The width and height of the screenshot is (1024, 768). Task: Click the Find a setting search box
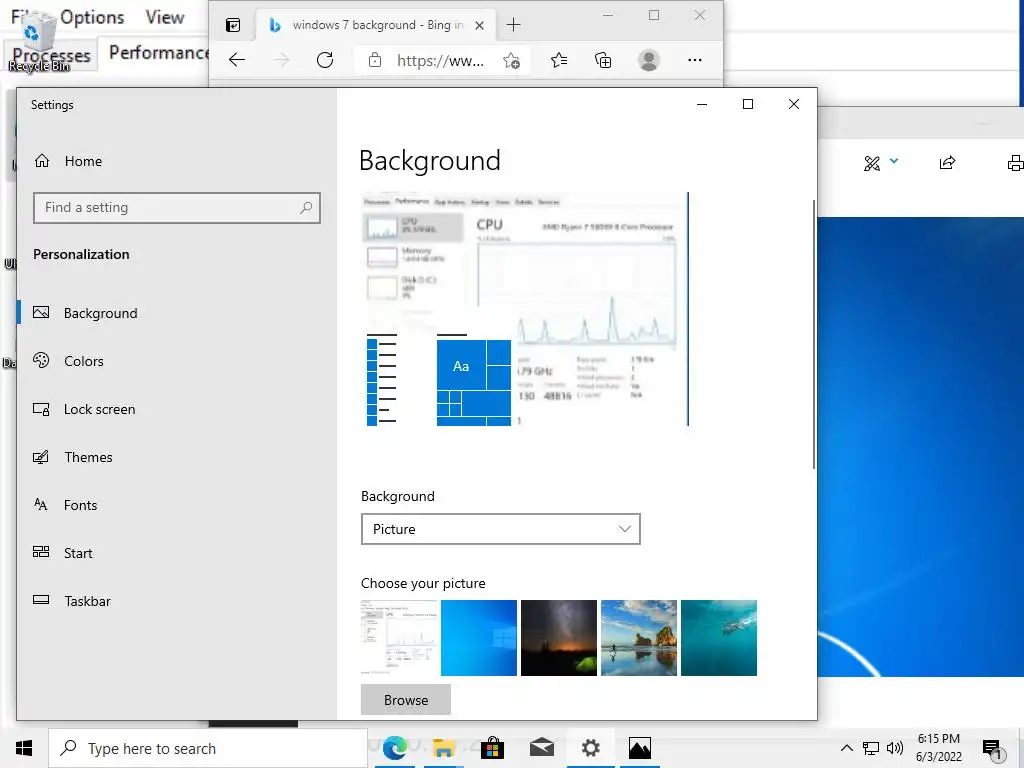pos(177,208)
